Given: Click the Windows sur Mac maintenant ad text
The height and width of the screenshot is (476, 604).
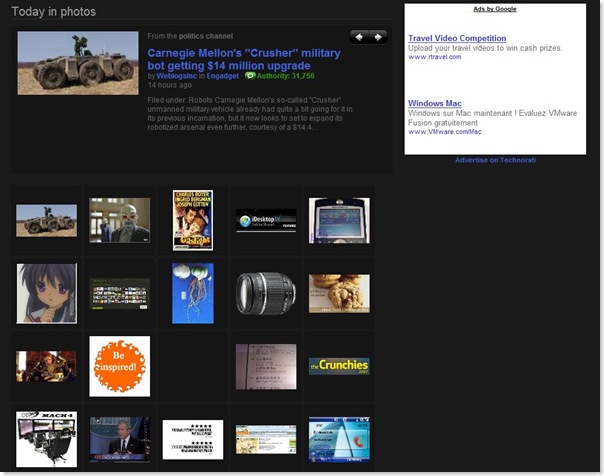Looking at the screenshot, I should (x=493, y=118).
